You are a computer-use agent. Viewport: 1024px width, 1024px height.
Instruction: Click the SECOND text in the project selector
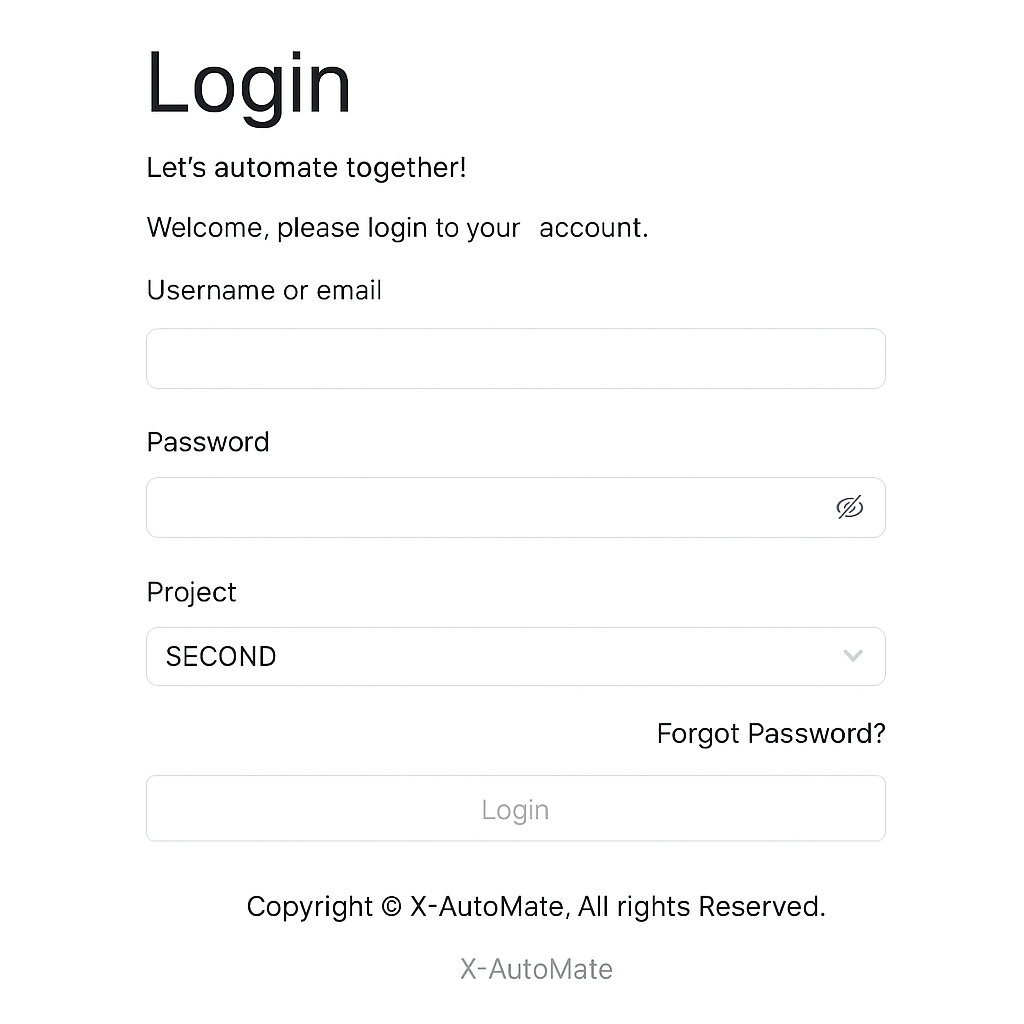[221, 656]
